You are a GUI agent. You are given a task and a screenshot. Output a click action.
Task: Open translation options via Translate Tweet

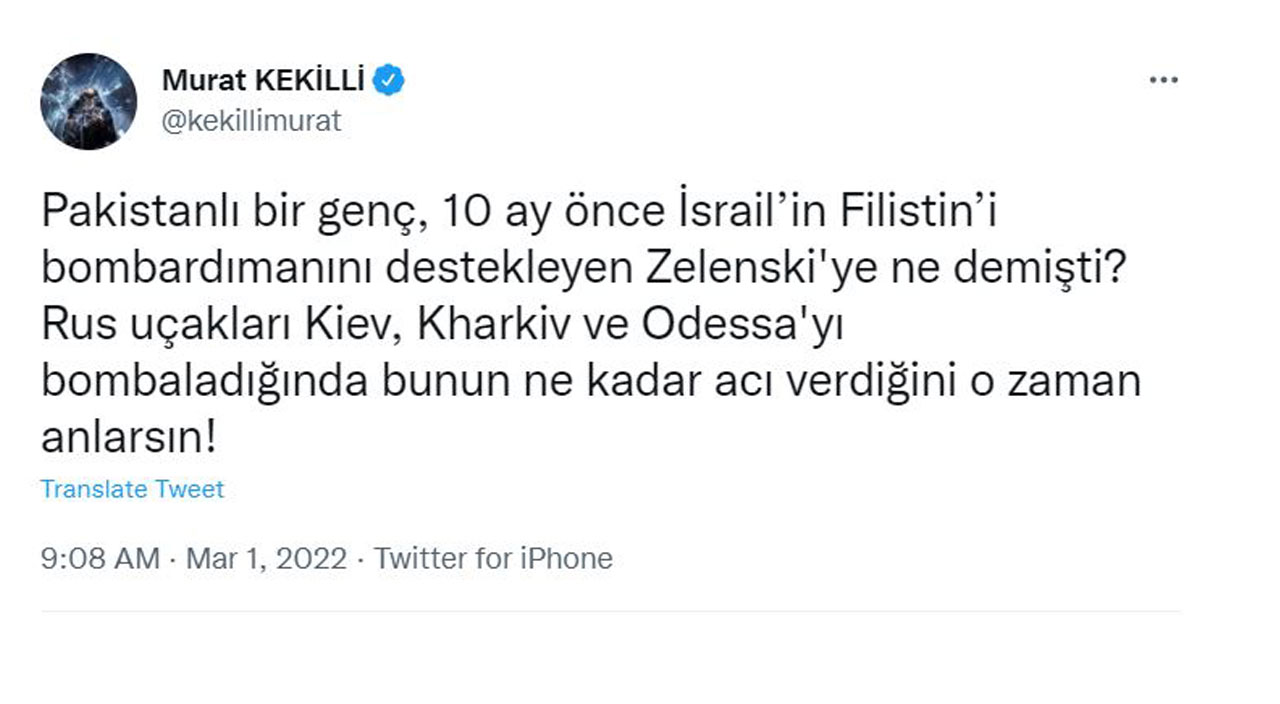coord(130,489)
